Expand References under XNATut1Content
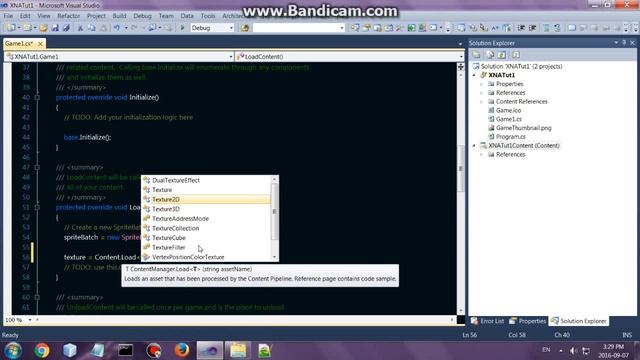This screenshot has height=360, width=640. pyautogui.click(x=482, y=155)
